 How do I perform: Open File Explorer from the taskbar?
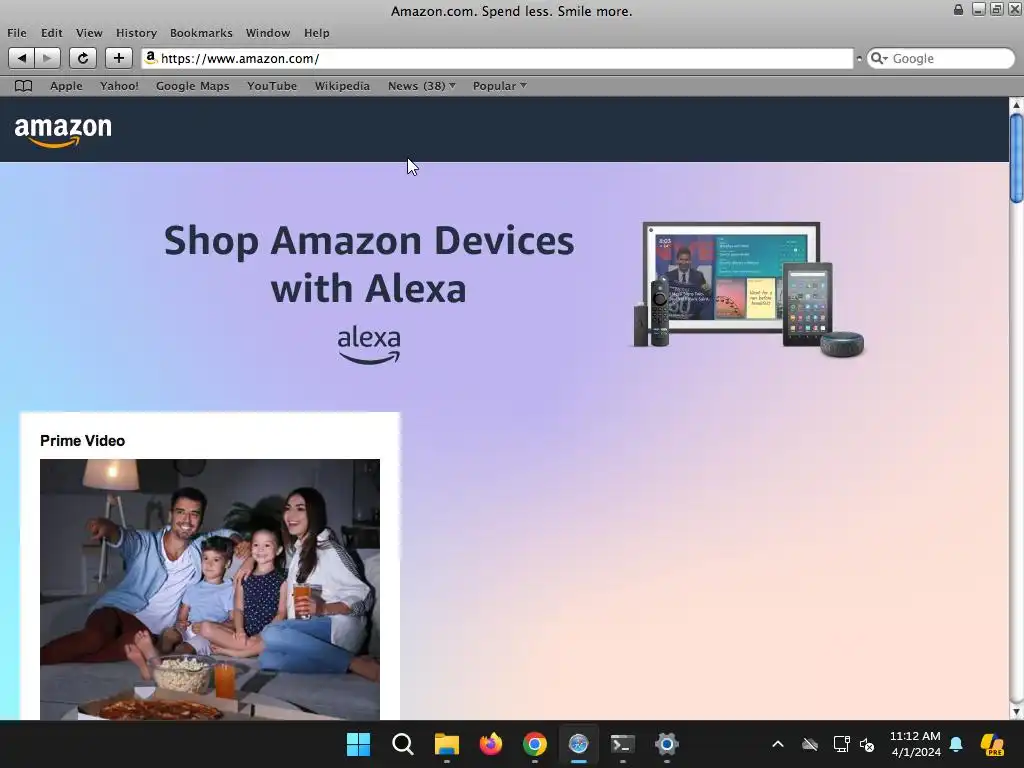[x=447, y=744]
